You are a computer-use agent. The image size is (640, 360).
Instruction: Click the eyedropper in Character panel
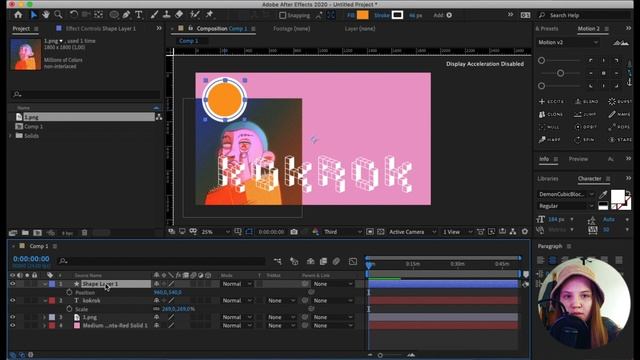coord(603,195)
